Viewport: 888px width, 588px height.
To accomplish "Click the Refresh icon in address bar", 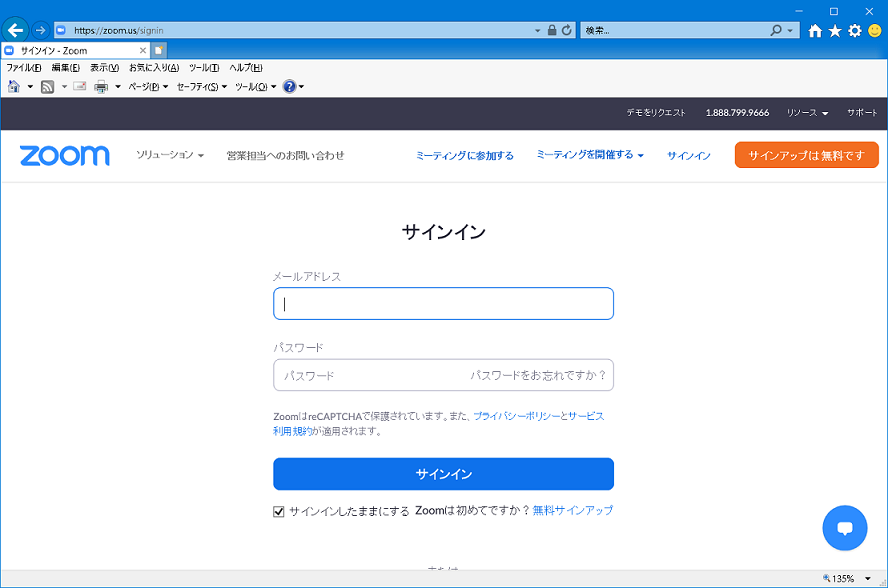I will (566, 30).
